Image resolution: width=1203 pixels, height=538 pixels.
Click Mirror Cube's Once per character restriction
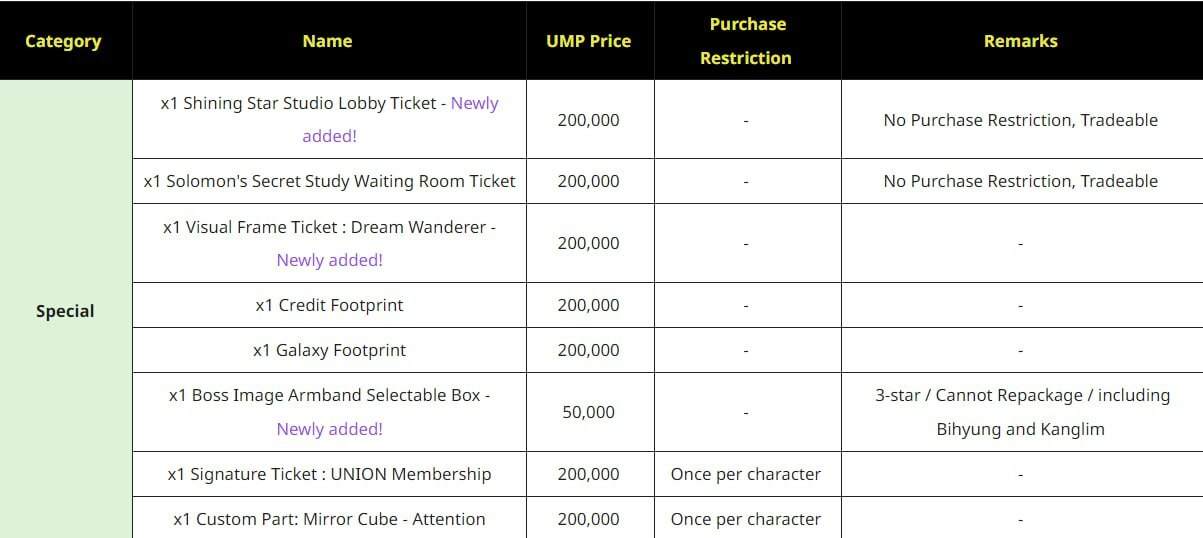[x=746, y=519]
